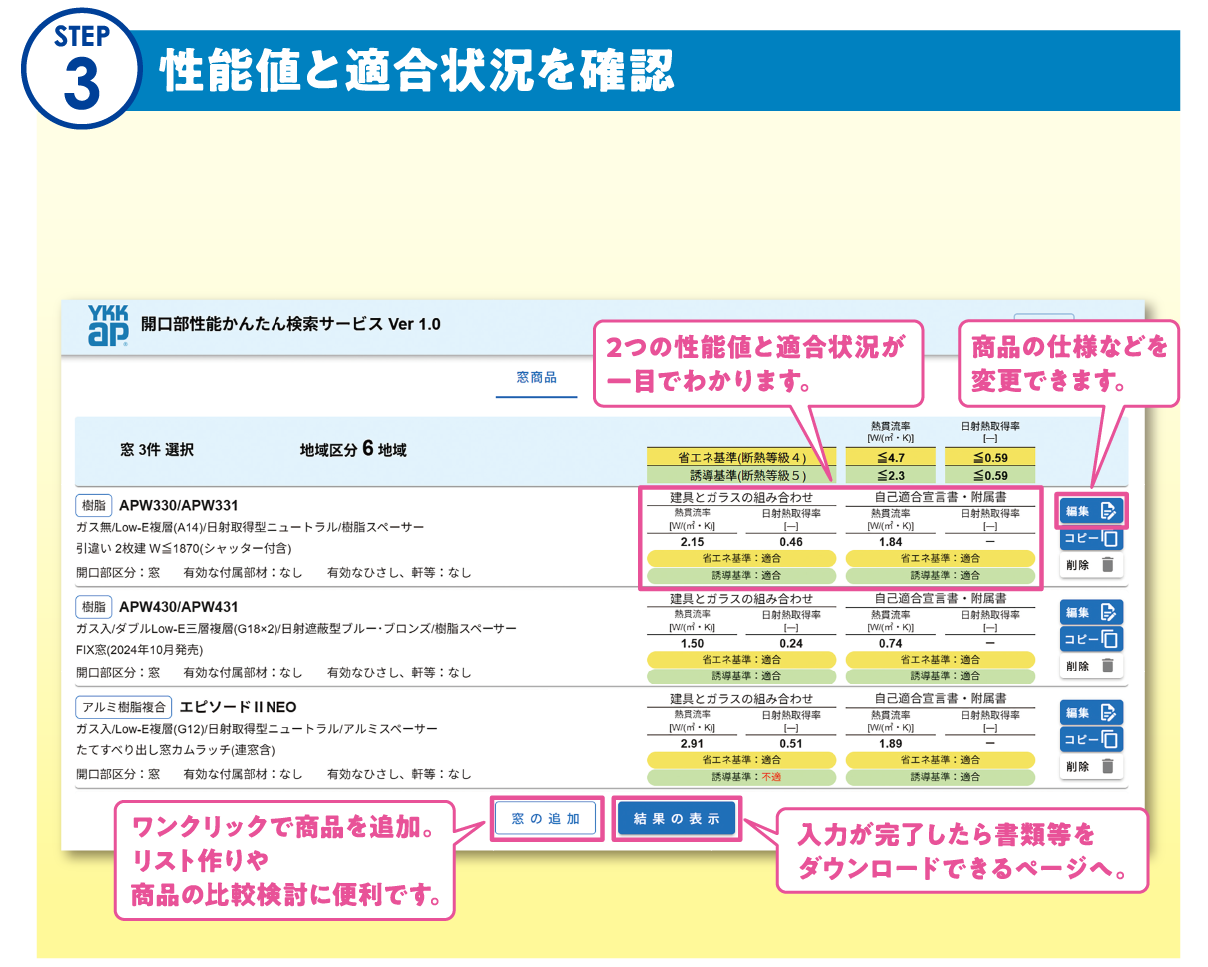Click the trash icon for エピソードⅡNEO
This screenshot has width=1208, height=967.
(x=1090, y=767)
